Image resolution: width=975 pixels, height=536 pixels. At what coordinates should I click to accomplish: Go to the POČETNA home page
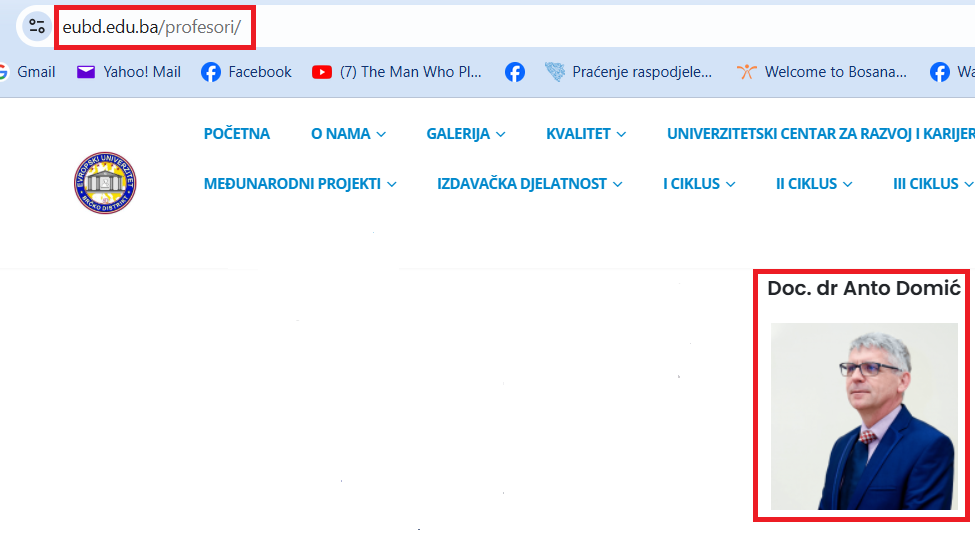click(237, 134)
